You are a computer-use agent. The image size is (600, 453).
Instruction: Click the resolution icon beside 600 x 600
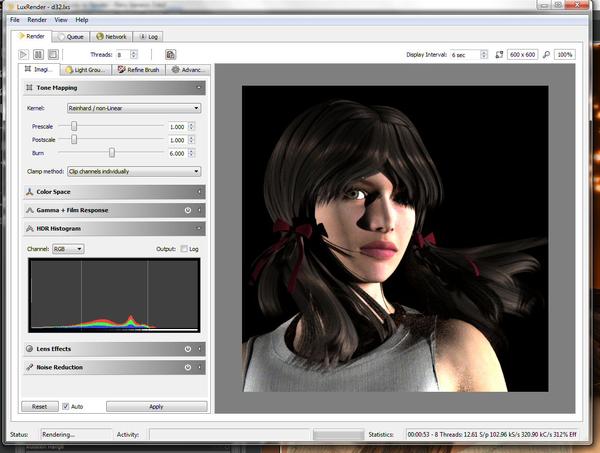[498, 54]
